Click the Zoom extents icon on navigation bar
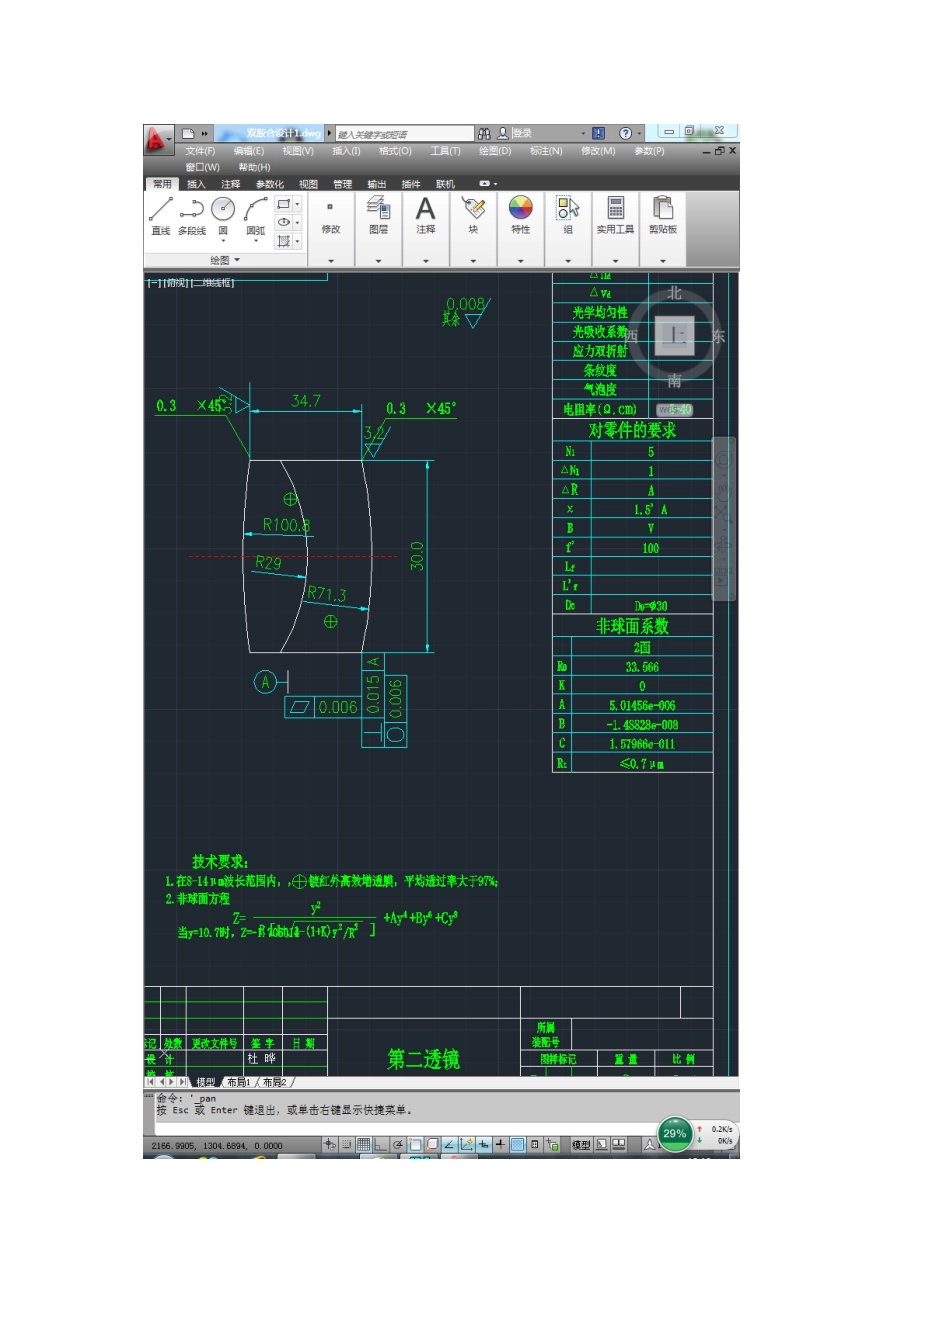The width and height of the screenshot is (950, 1344). click(724, 517)
